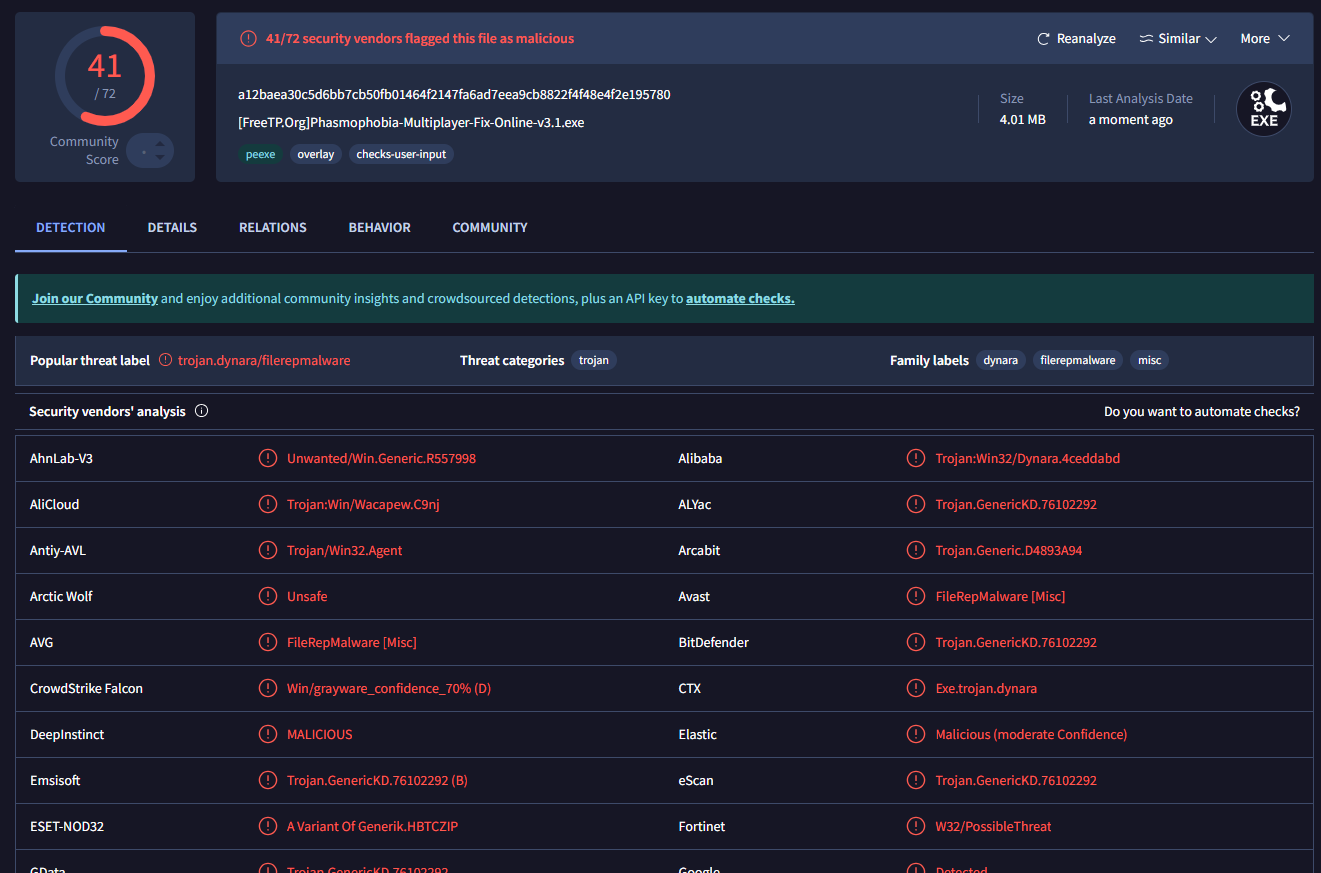Select the peexe tag

[x=260, y=154]
